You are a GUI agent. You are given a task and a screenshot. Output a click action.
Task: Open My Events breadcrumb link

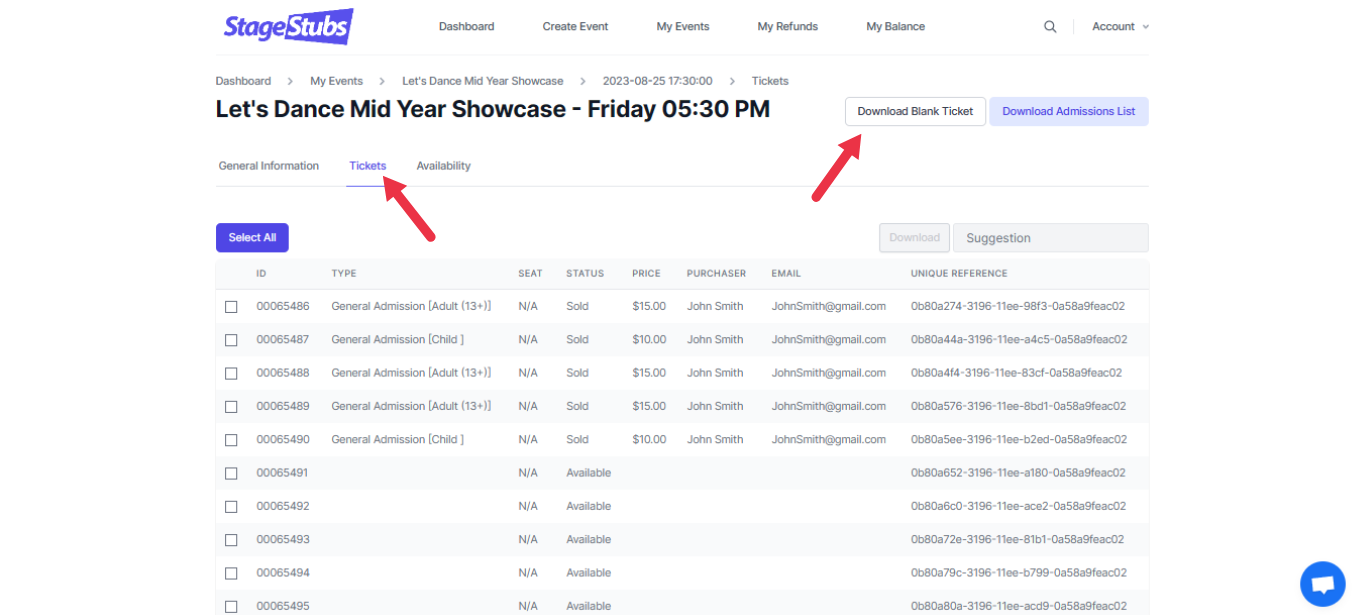tap(336, 81)
